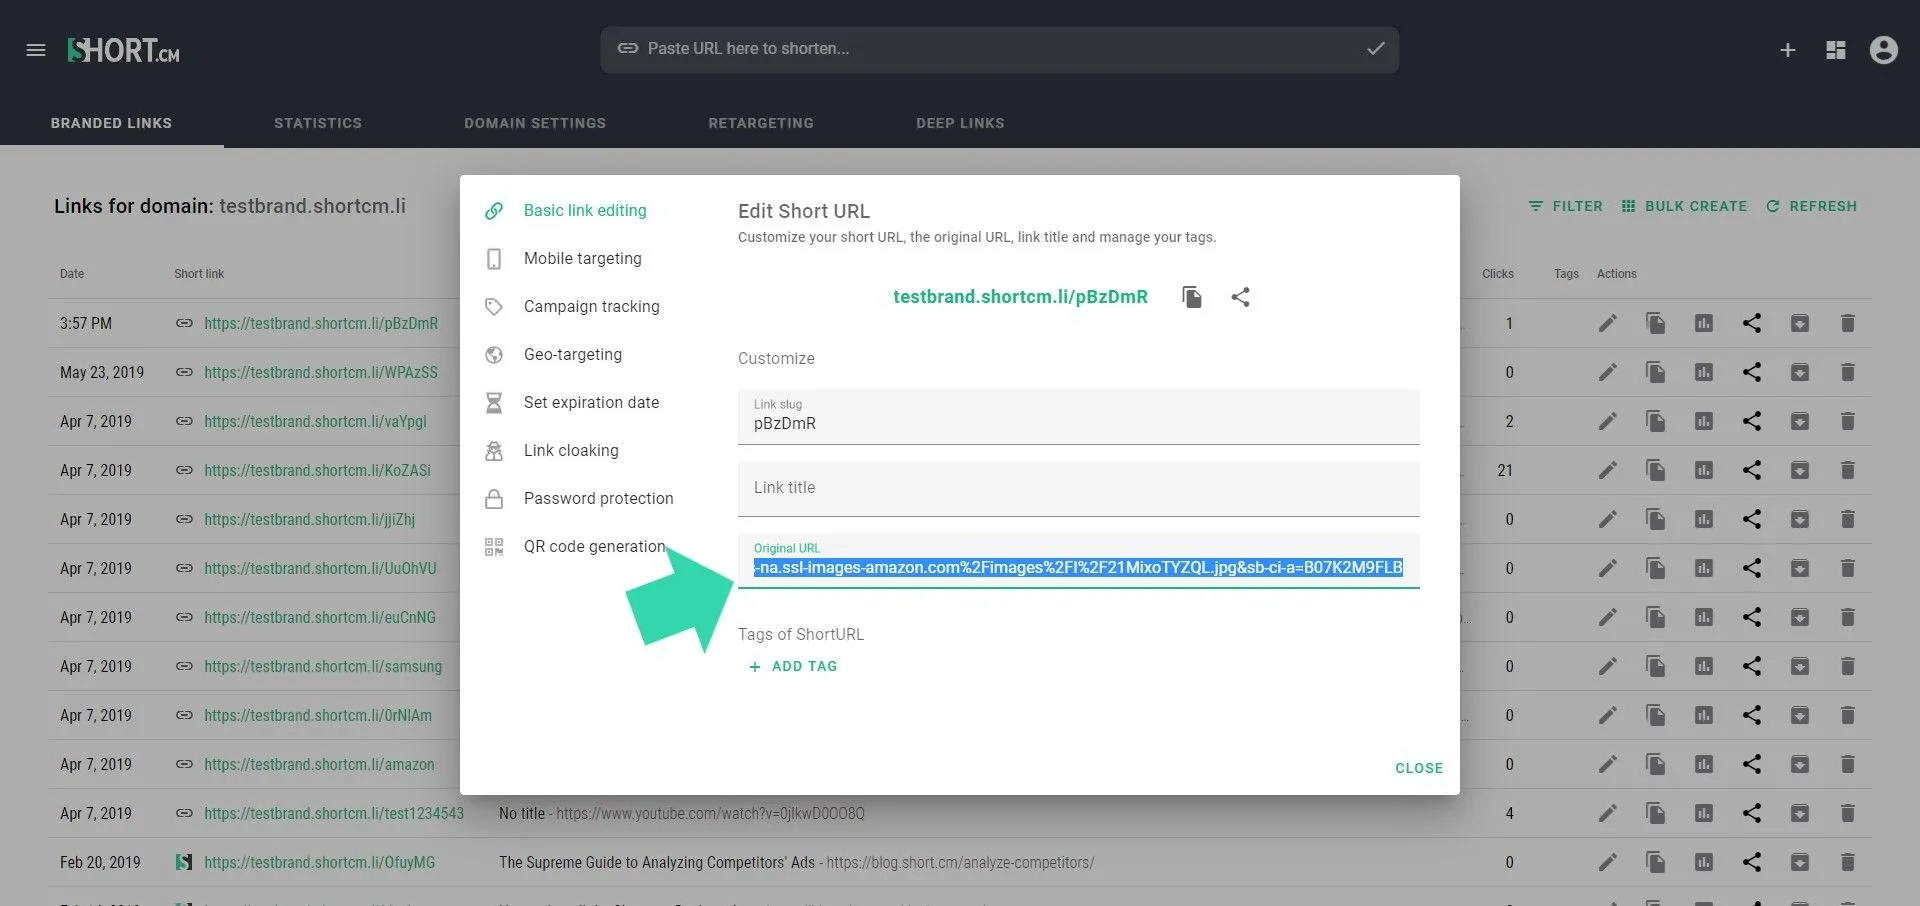Open the Domain Settings tab
1920x906 pixels.
tap(535, 123)
